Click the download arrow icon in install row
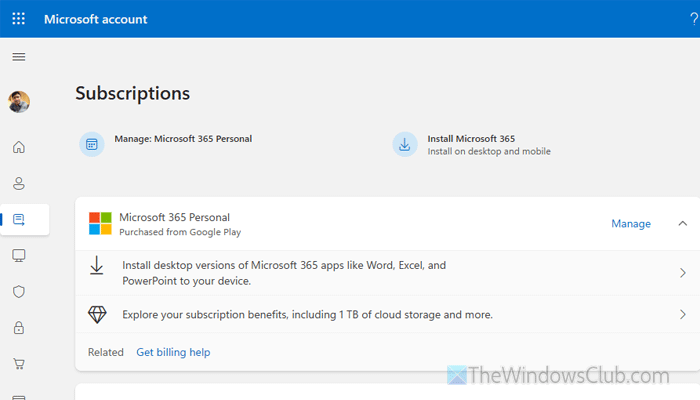This screenshot has height=400, width=700. pyautogui.click(x=96, y=265)
